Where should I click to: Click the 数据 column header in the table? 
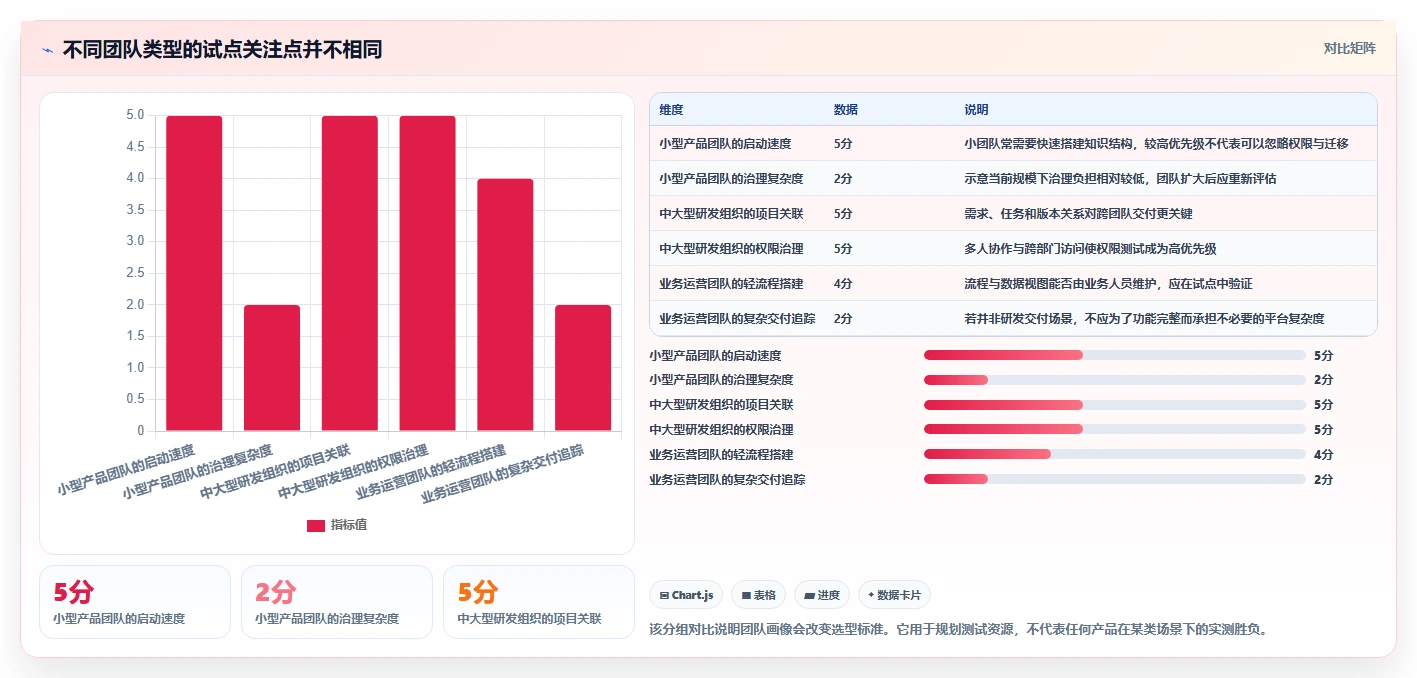(x=845, y=110)
